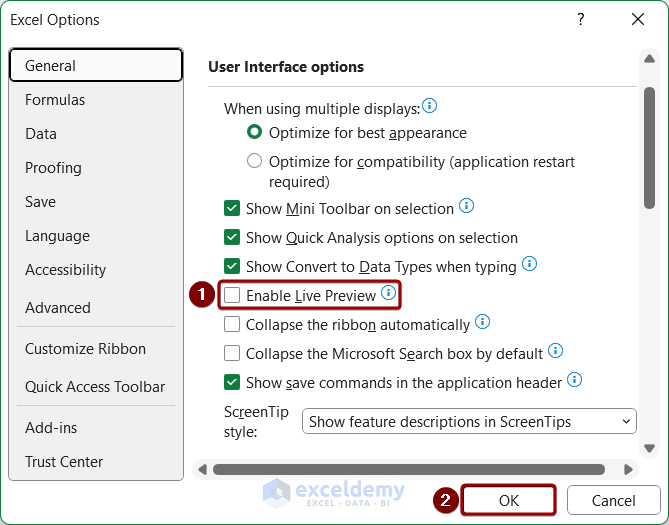
Task: Switch to the Proofing category
Action: 96,168
